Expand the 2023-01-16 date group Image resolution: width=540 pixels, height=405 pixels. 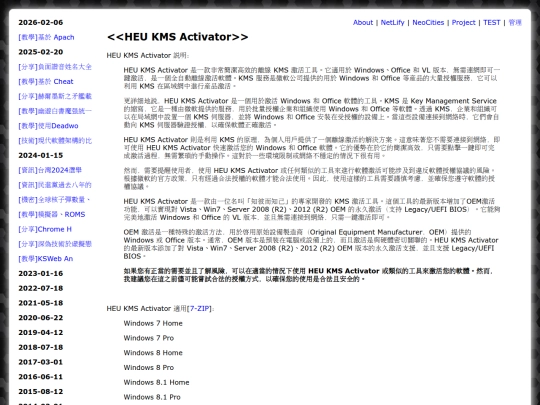click(x=41, y=273)
